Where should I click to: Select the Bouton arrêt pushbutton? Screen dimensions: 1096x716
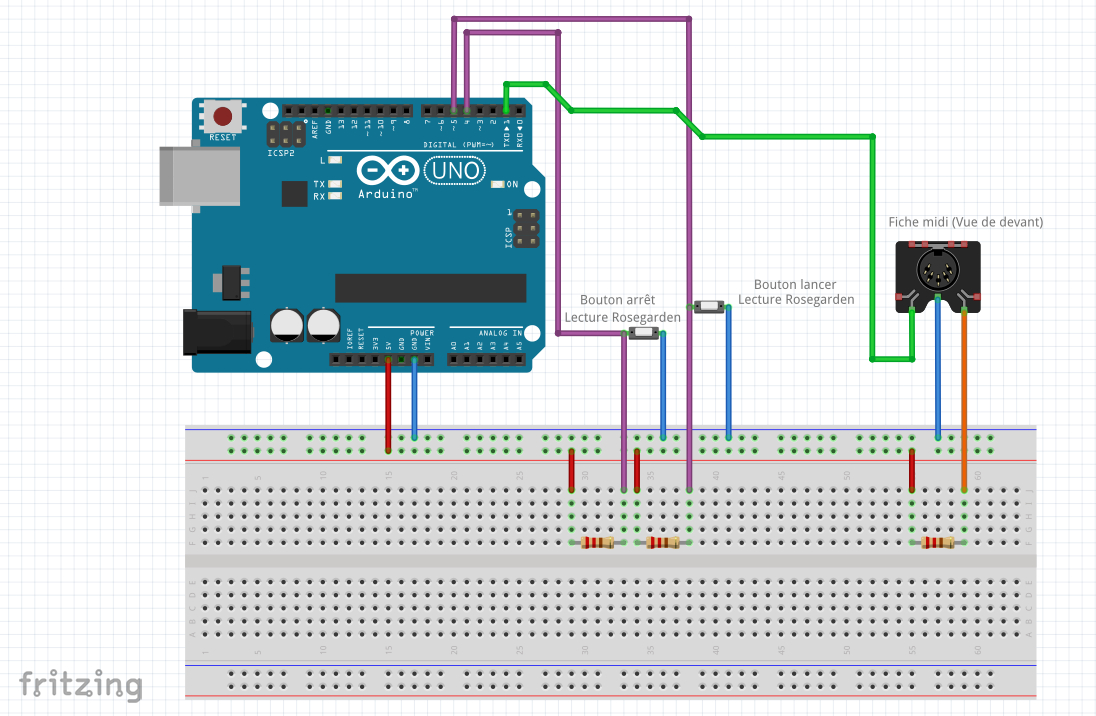point(644,334)
